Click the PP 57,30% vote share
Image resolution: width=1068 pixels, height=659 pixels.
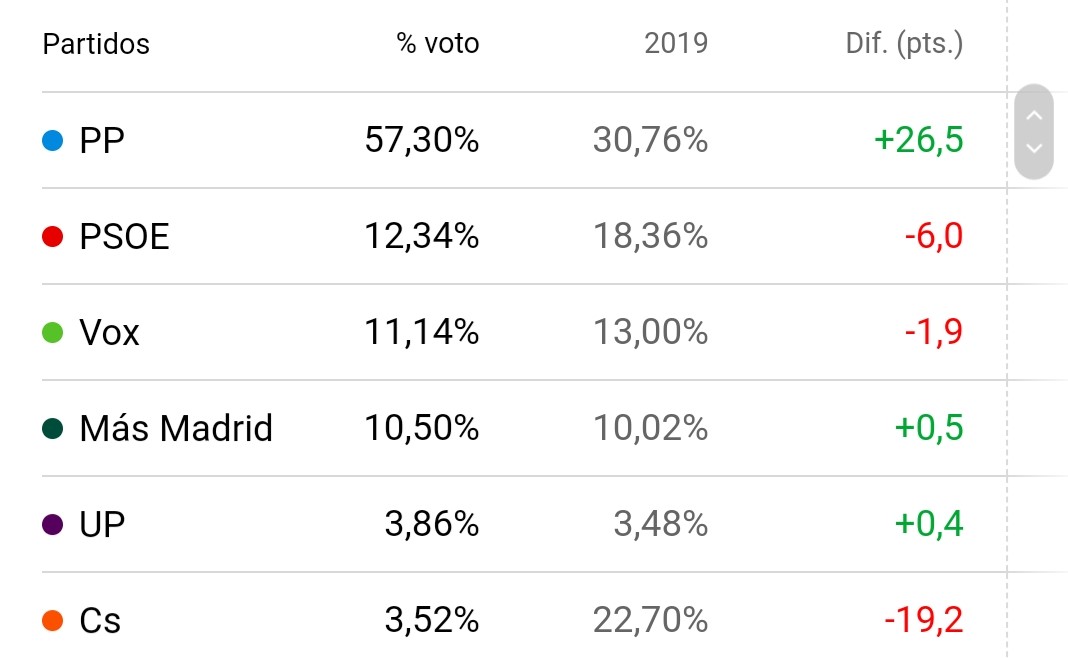tap(421, 141)
